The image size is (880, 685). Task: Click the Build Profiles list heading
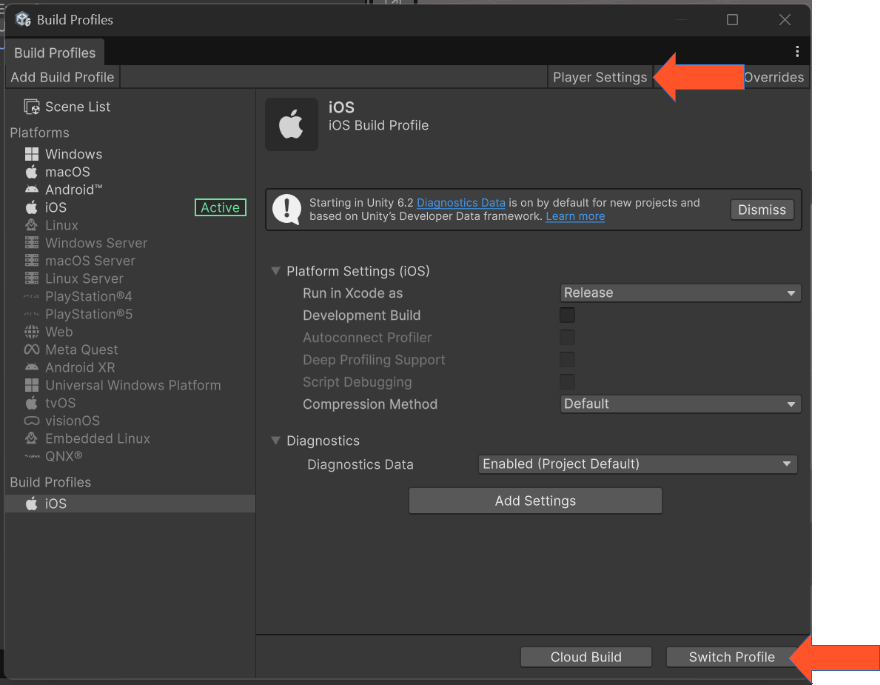51,482
